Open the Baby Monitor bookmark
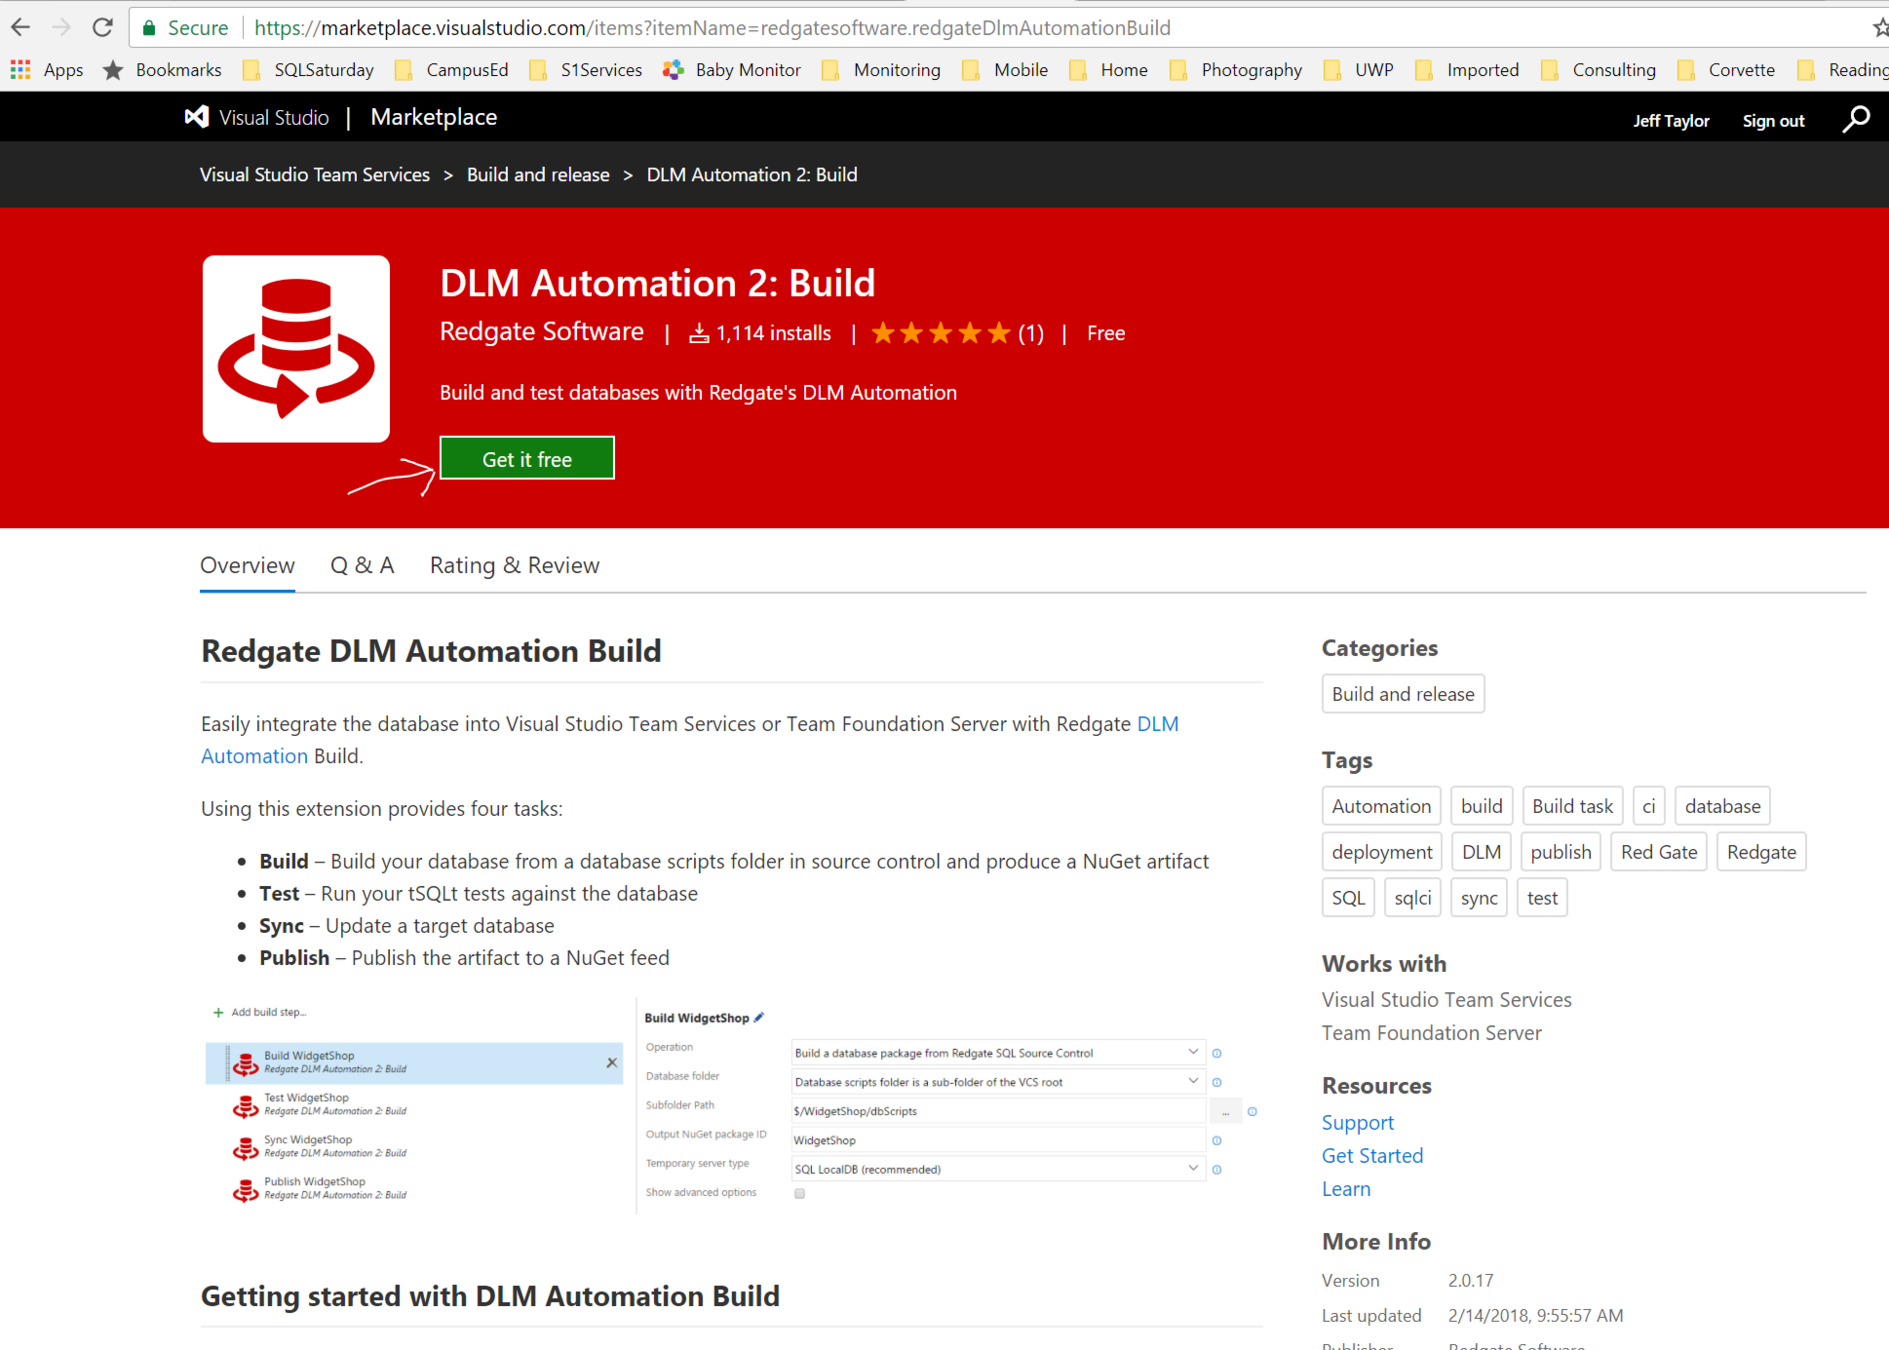The image size is (1889, 1350). click(732, 70)
